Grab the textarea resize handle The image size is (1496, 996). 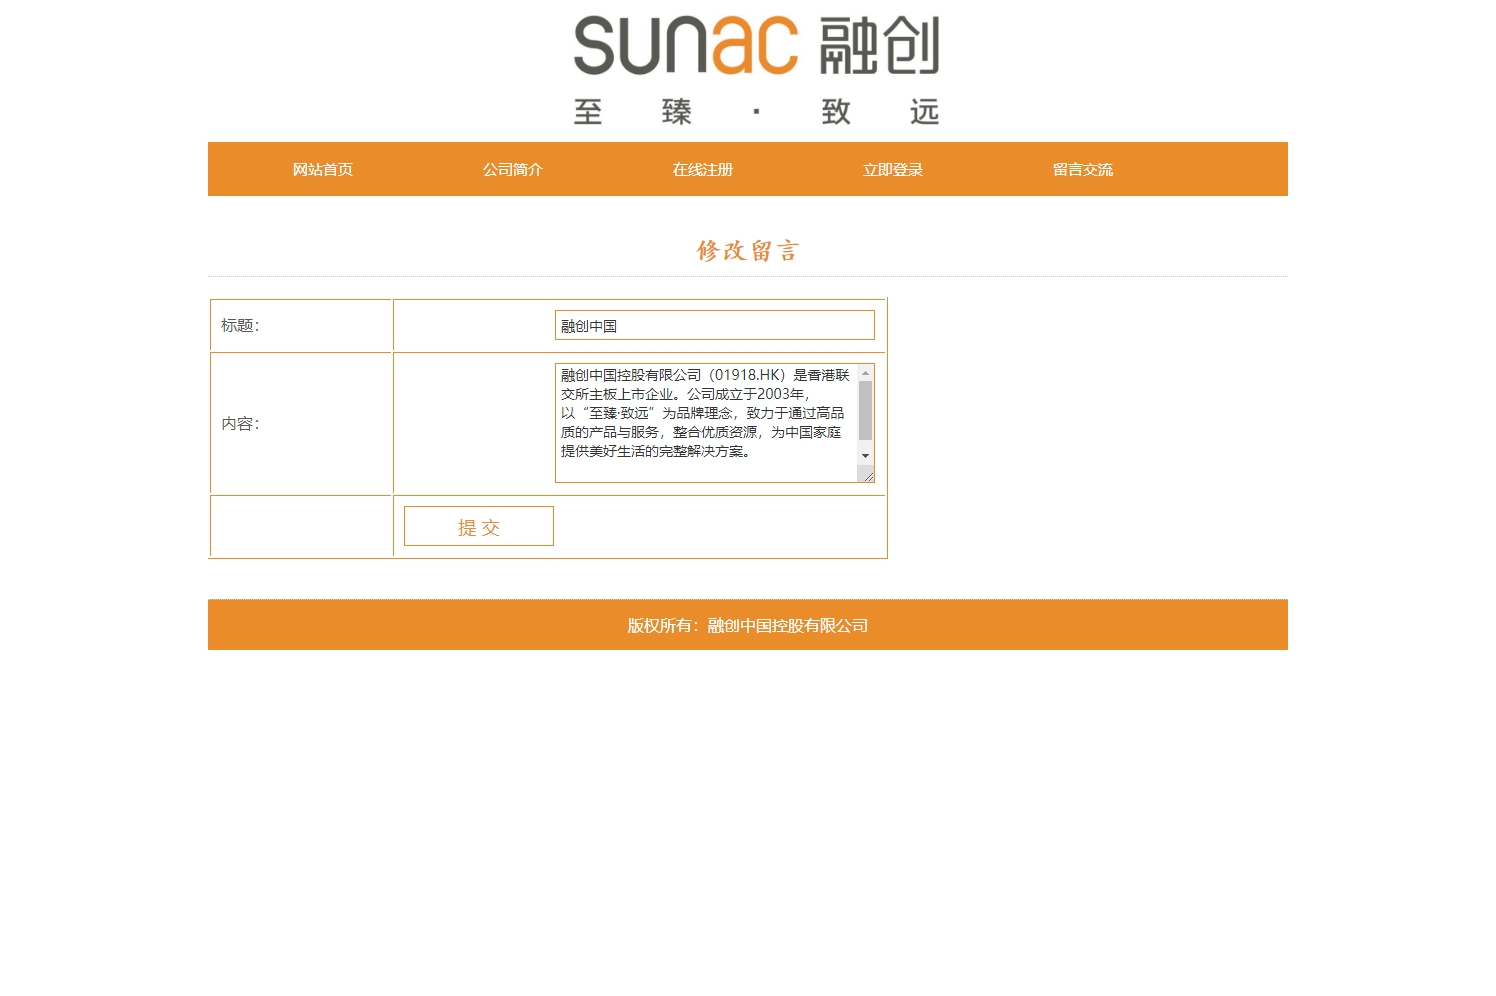point(868,476)
